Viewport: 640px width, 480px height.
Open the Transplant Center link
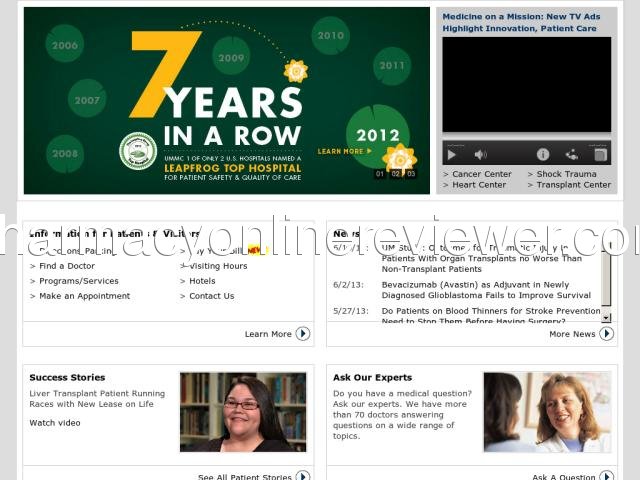[x=573, y=185]
